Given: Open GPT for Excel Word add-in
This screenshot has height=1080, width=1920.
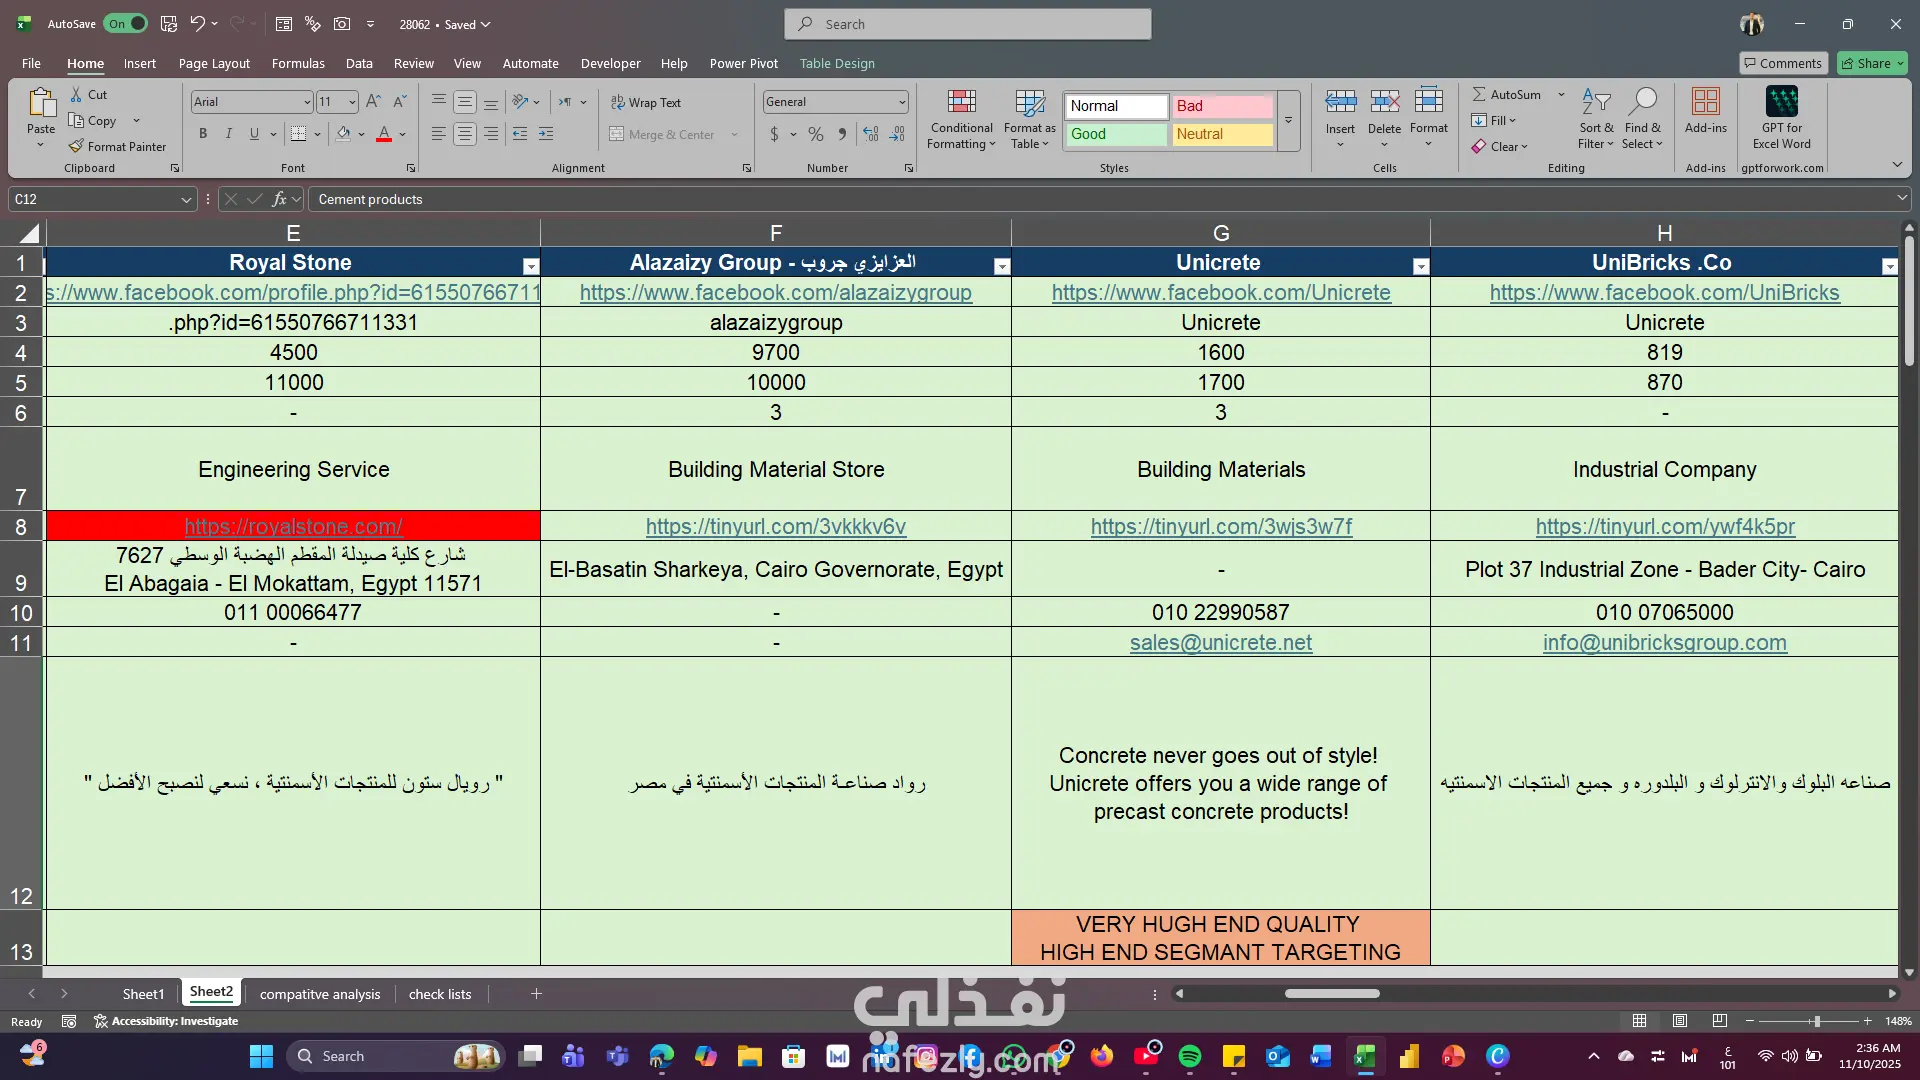Looking at the screenshot, I should [x=1781, y=101].
